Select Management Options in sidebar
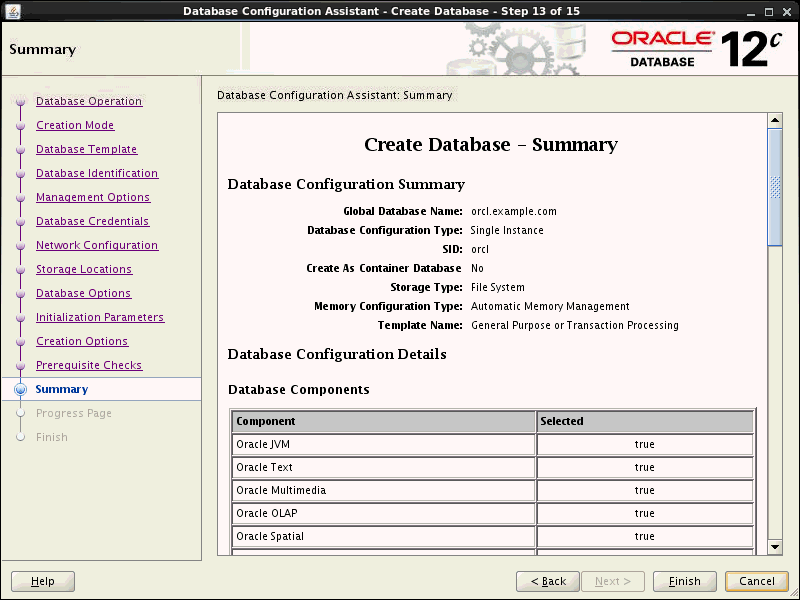The width and height of the screenshot is (800, 600). coord(93,197)
